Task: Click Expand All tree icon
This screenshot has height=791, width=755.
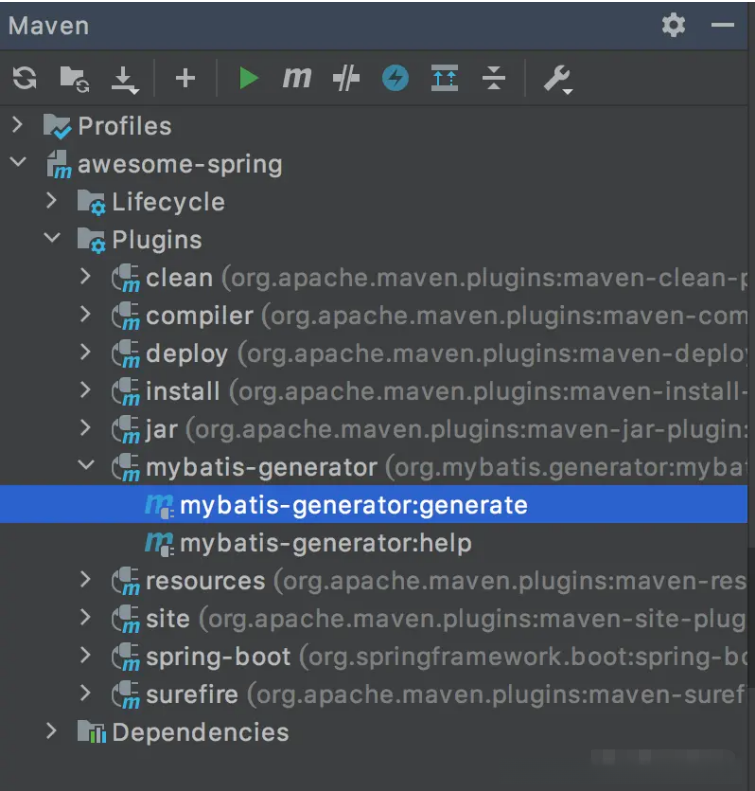Action: click(444, 79)
